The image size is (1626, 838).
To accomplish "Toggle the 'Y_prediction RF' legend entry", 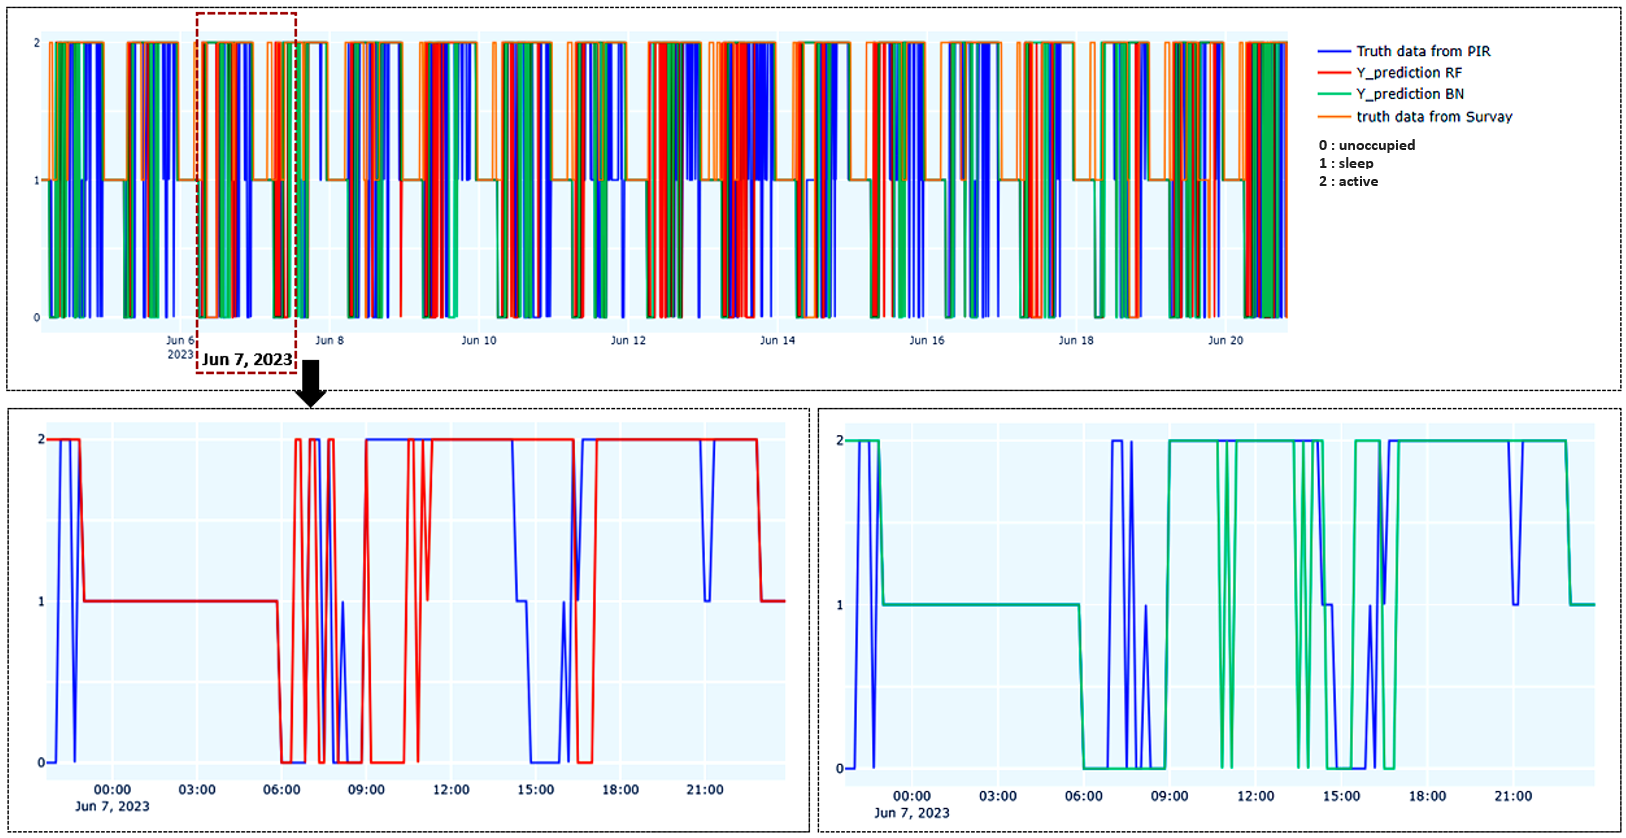I will click(x=1390, y=73).
